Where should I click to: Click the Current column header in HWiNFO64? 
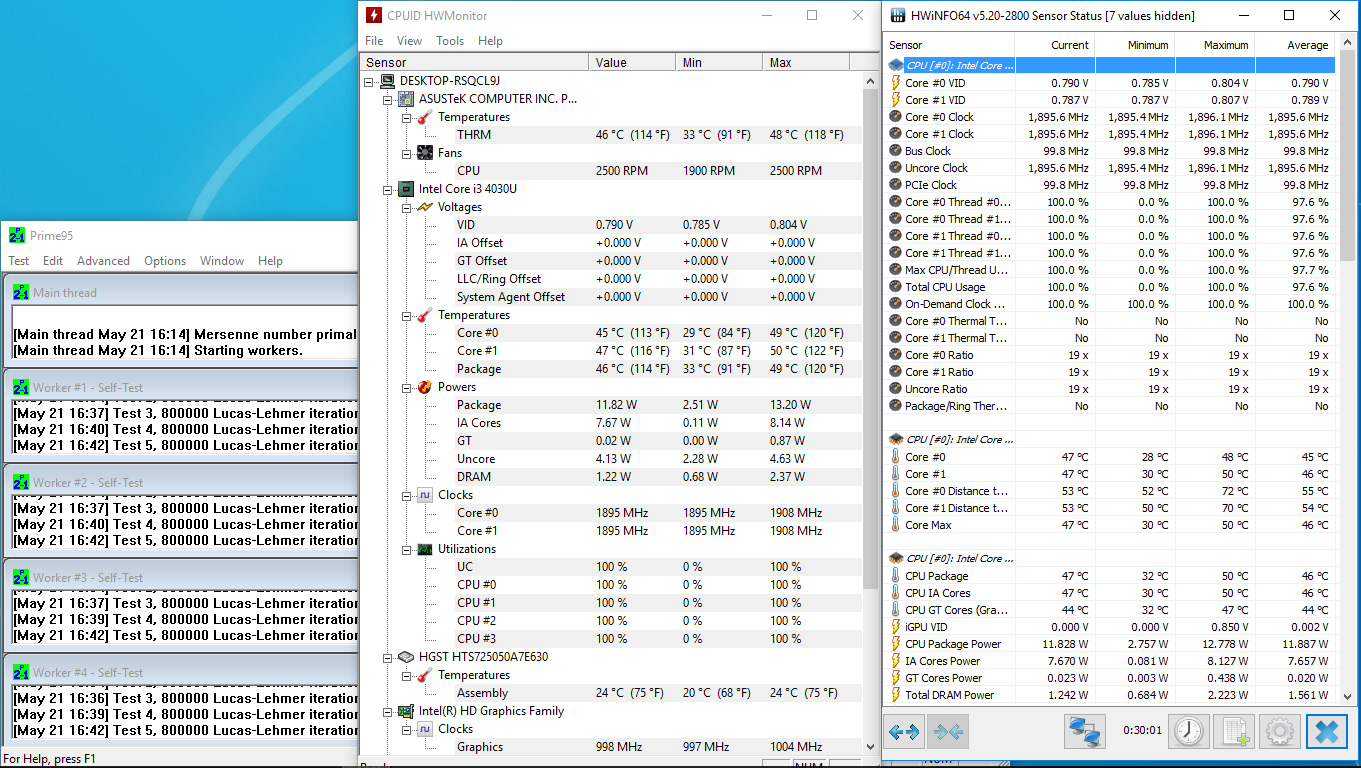[1055, 45]
